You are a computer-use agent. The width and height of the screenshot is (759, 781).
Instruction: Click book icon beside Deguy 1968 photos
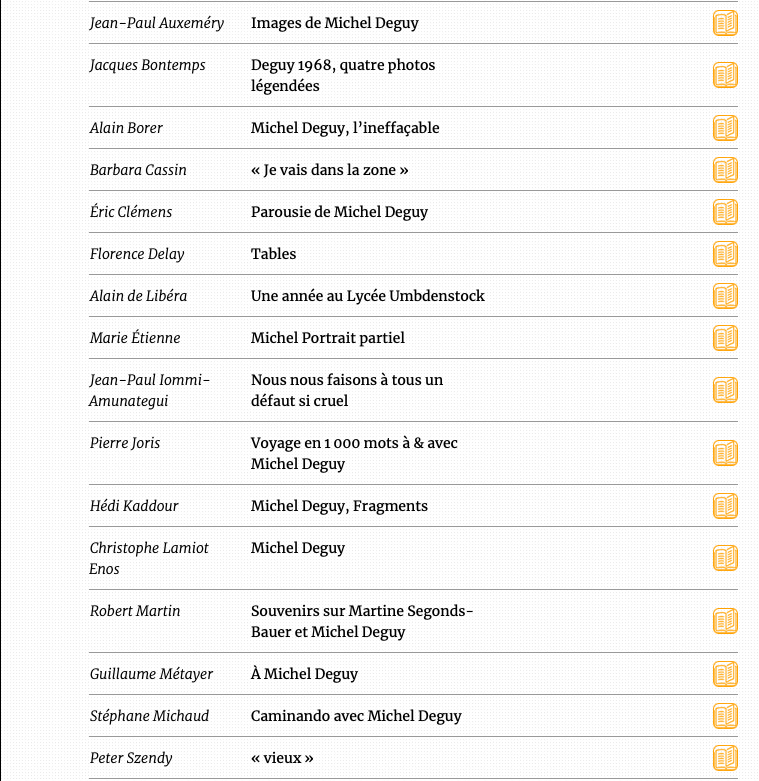[725, 75]
